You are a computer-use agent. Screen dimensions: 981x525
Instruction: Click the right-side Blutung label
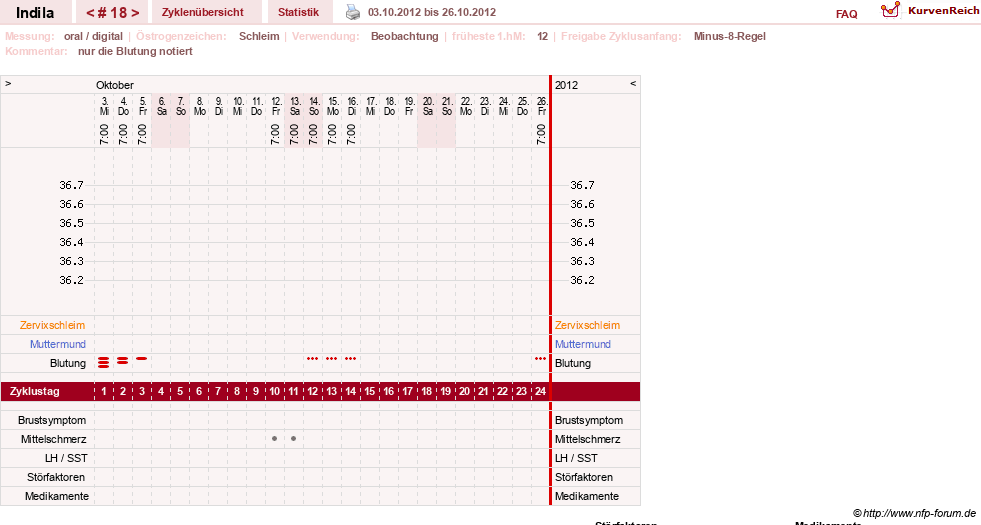click(x=572, y=363)
